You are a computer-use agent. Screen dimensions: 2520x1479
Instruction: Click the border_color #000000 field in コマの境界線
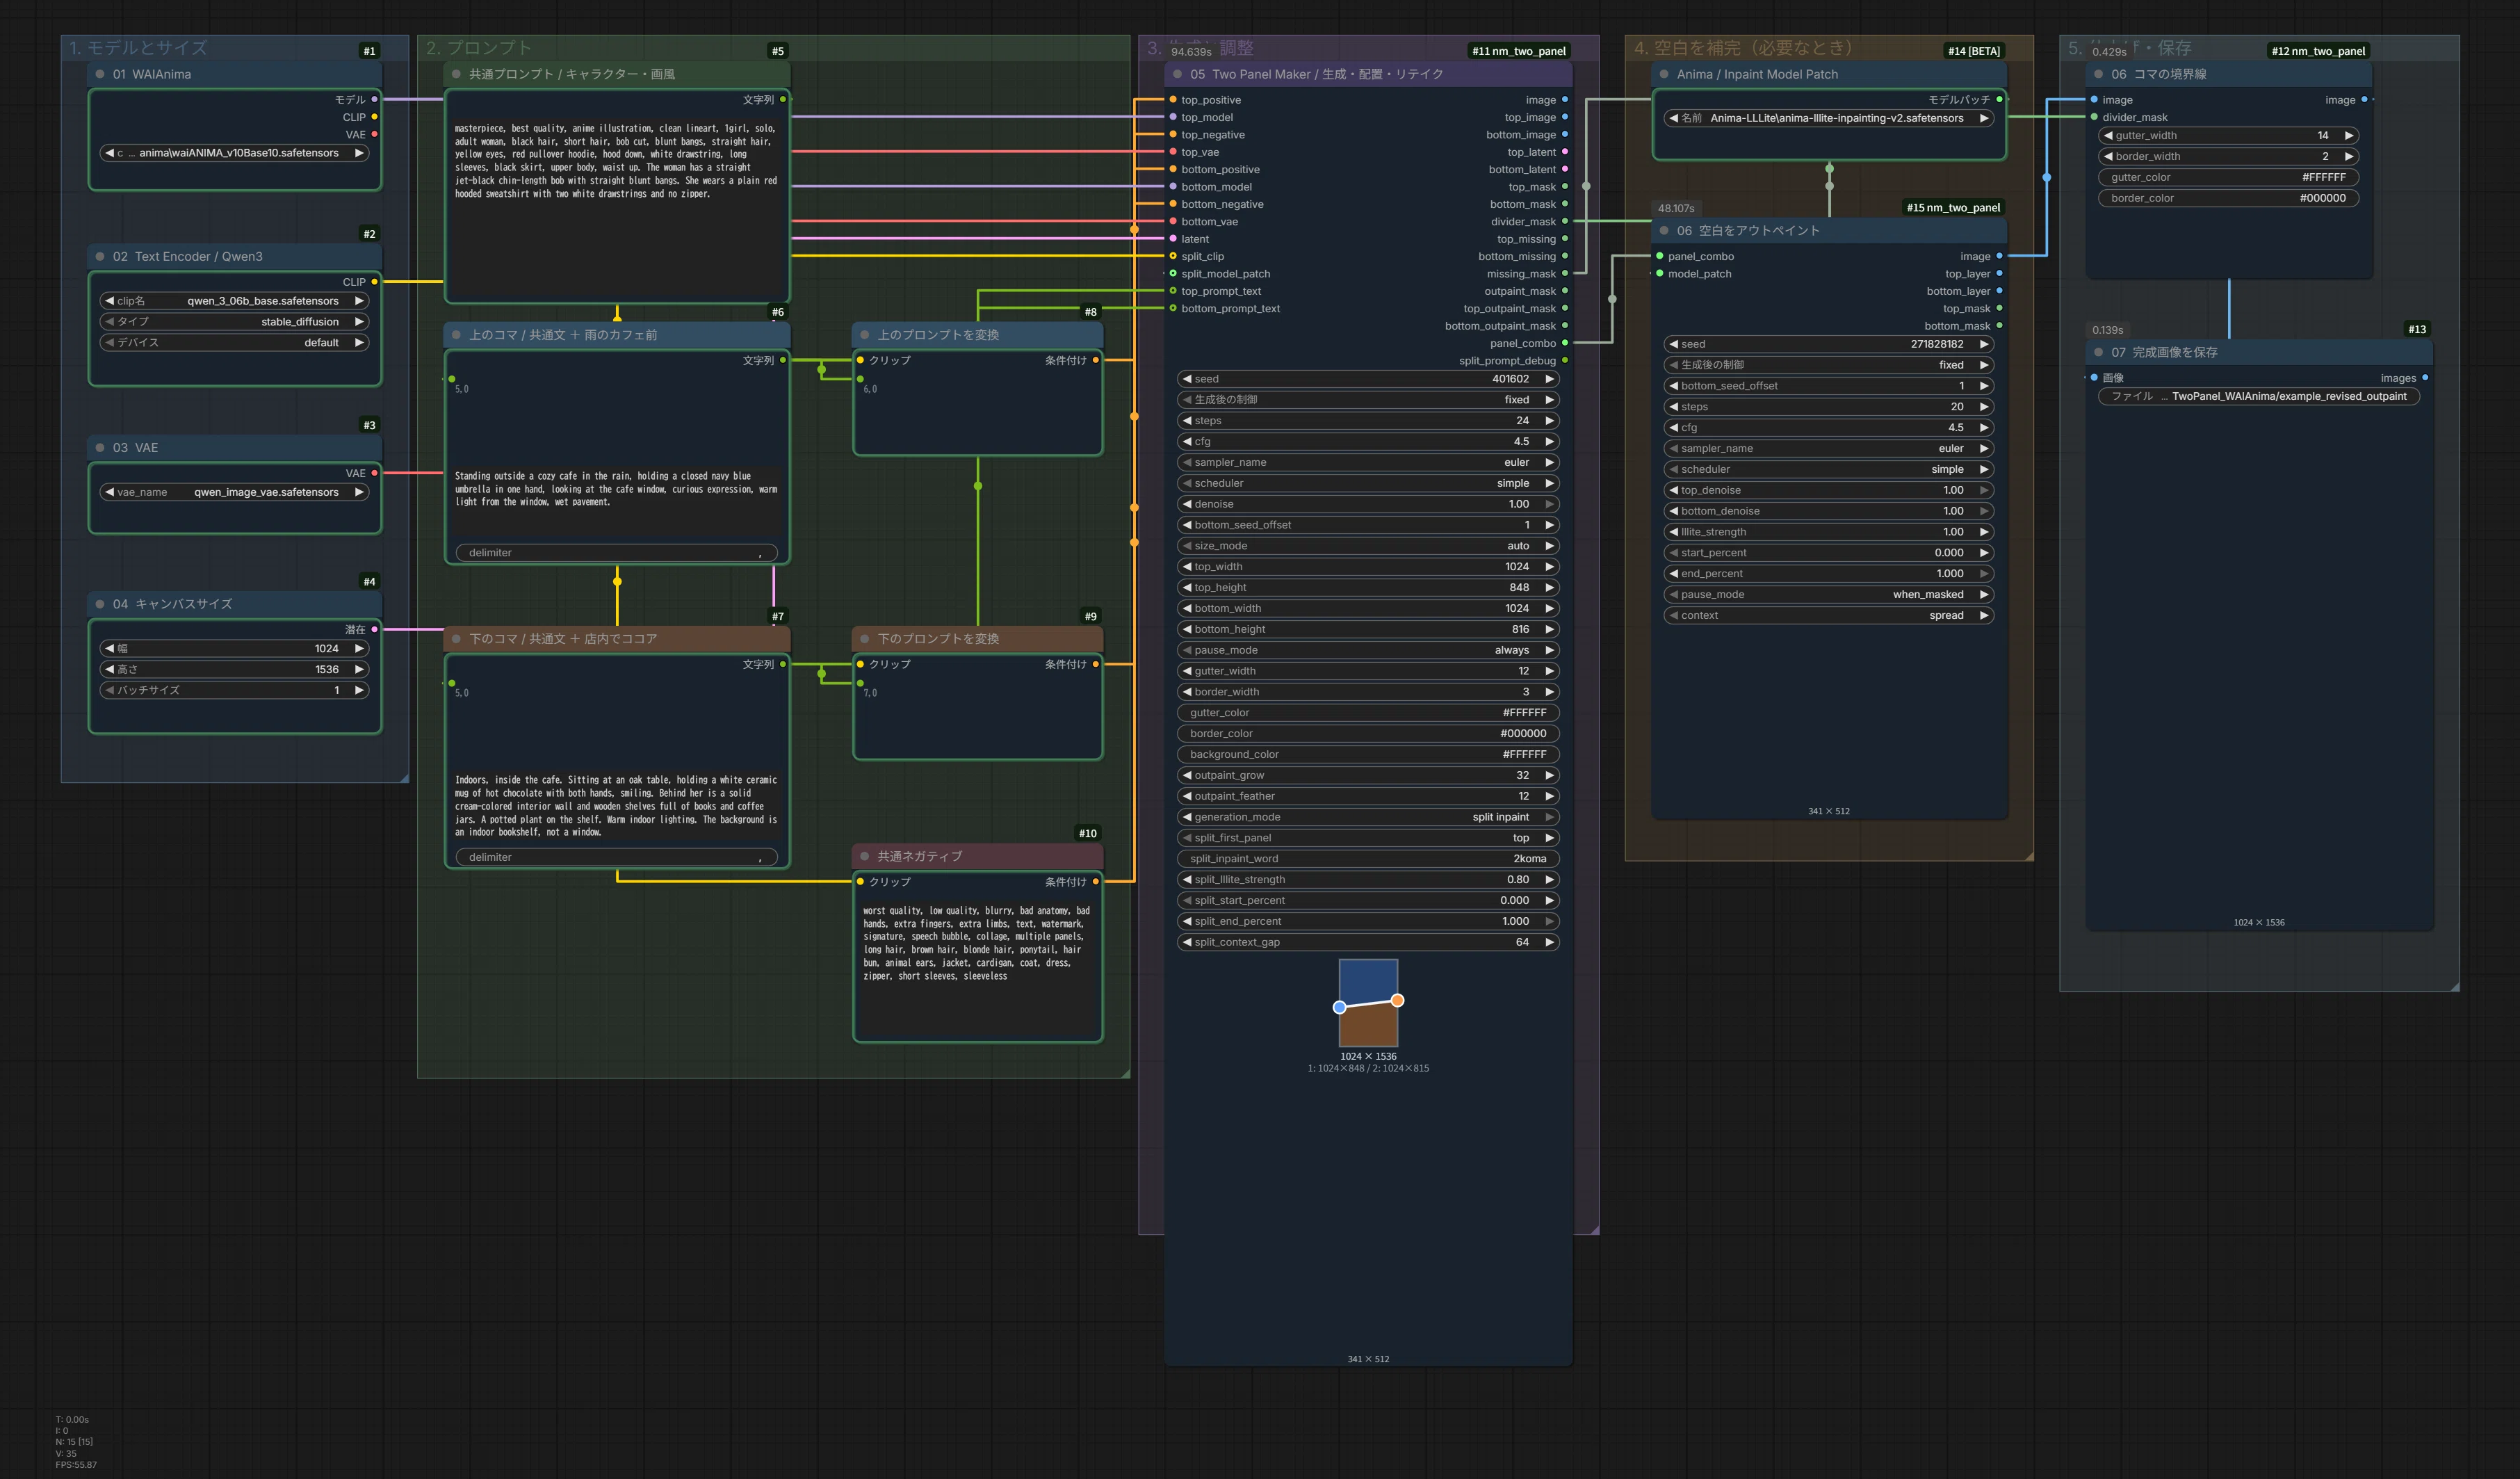click(x=2228, y=198)
